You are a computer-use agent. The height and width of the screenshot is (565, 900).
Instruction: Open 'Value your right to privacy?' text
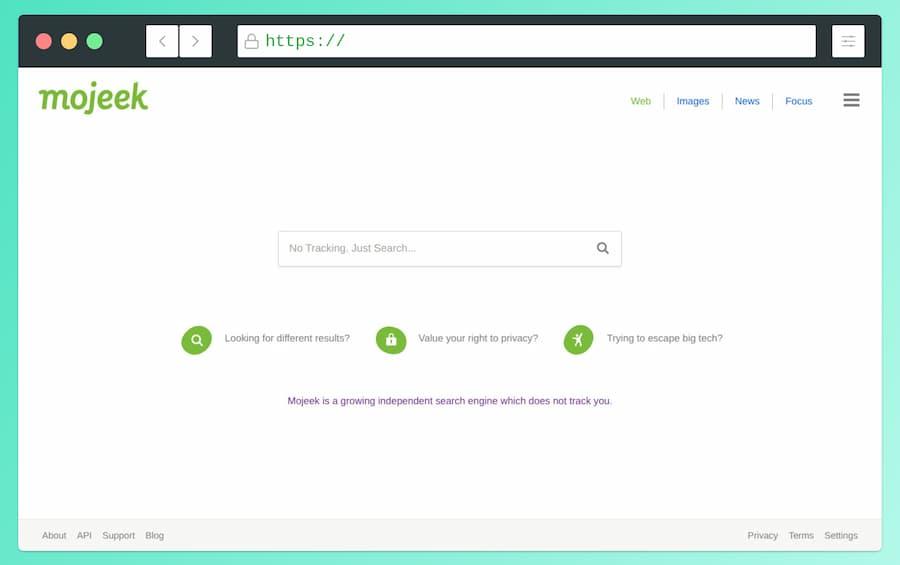478,338
